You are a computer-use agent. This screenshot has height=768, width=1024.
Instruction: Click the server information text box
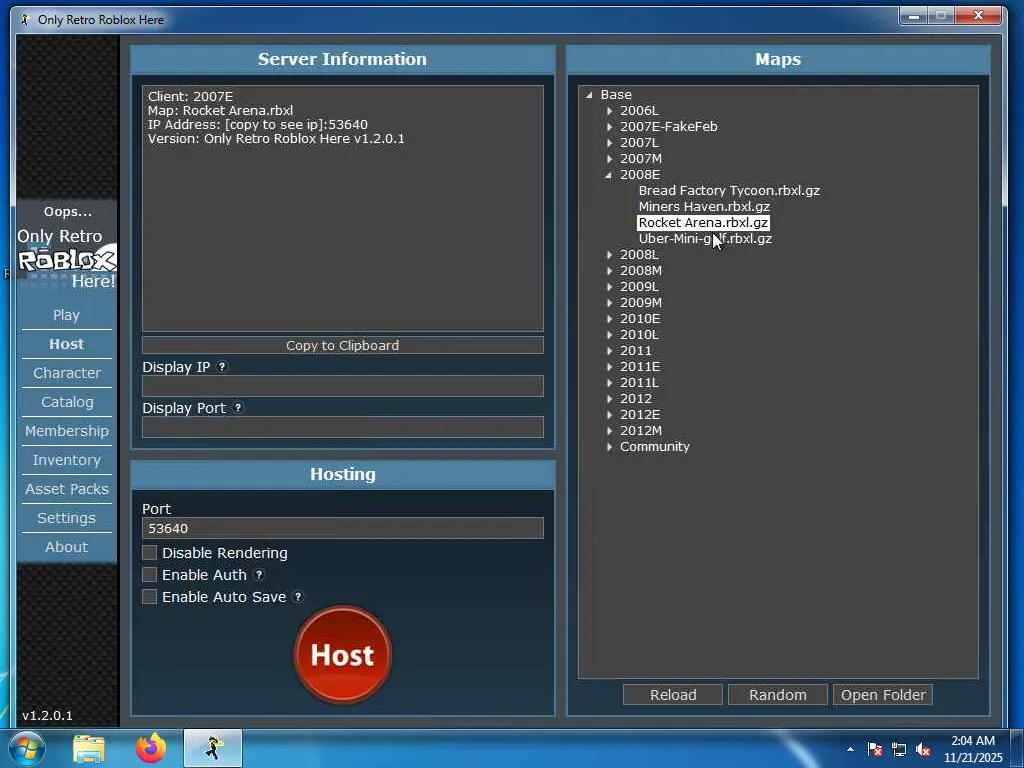pos(343,208)
